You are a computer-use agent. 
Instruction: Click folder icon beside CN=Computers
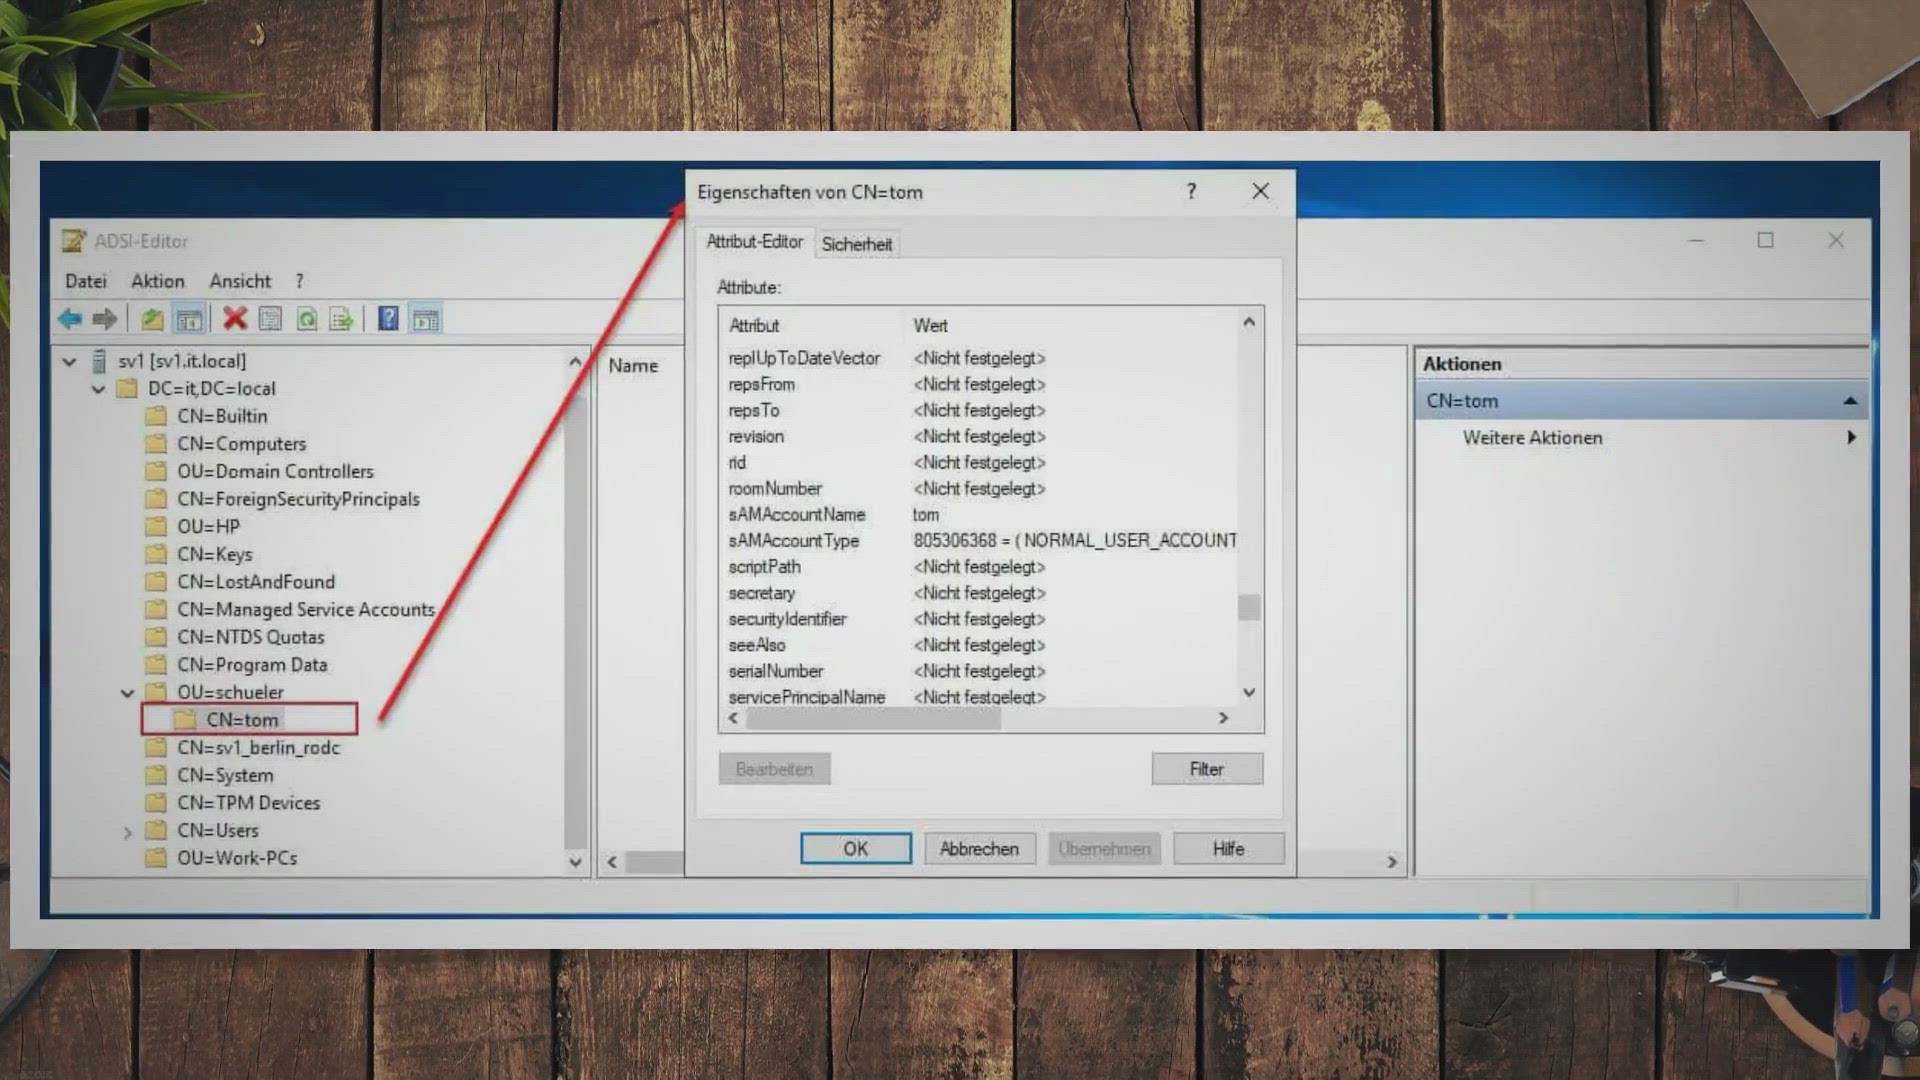pyautogui.click(x=156, y=444)
